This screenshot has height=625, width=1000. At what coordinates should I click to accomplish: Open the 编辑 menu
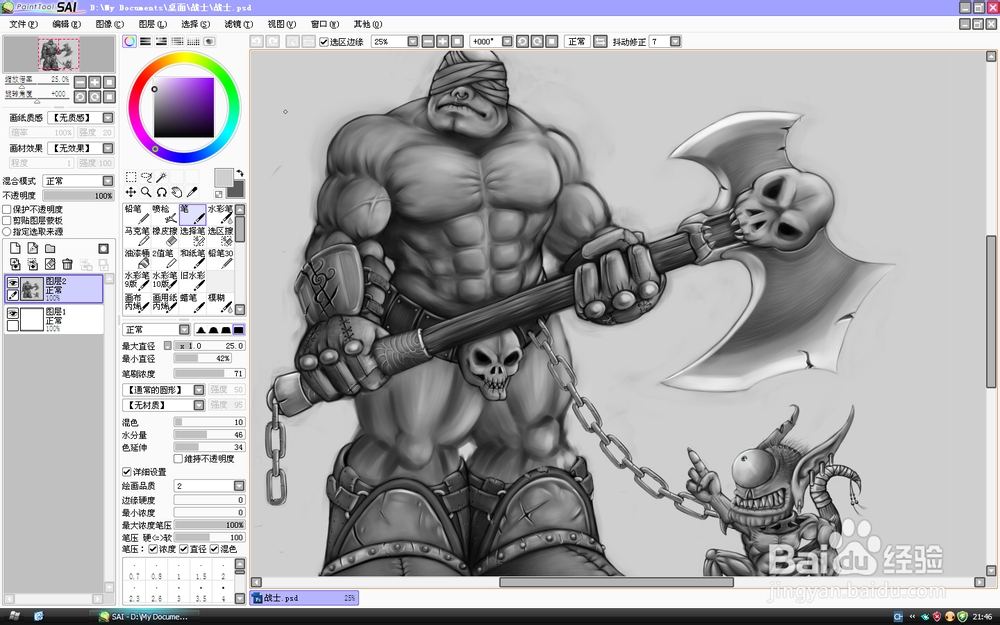click(x=66, y=24)
